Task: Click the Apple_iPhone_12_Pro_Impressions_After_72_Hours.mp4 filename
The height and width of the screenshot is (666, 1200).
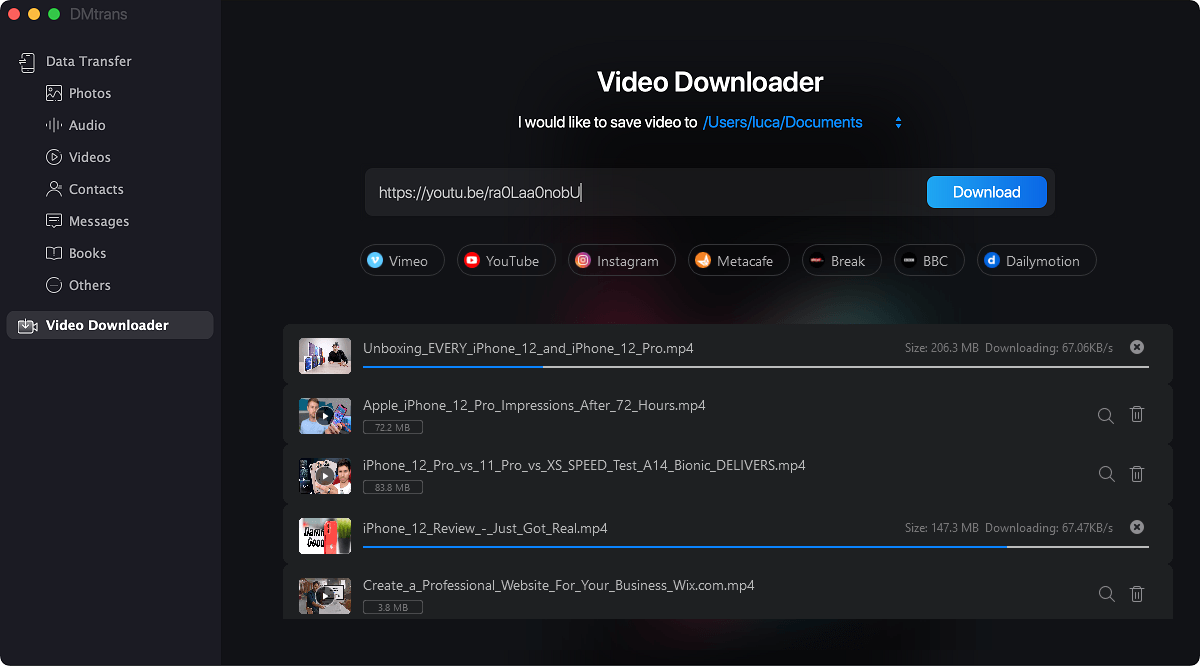Action: point(534,405)
